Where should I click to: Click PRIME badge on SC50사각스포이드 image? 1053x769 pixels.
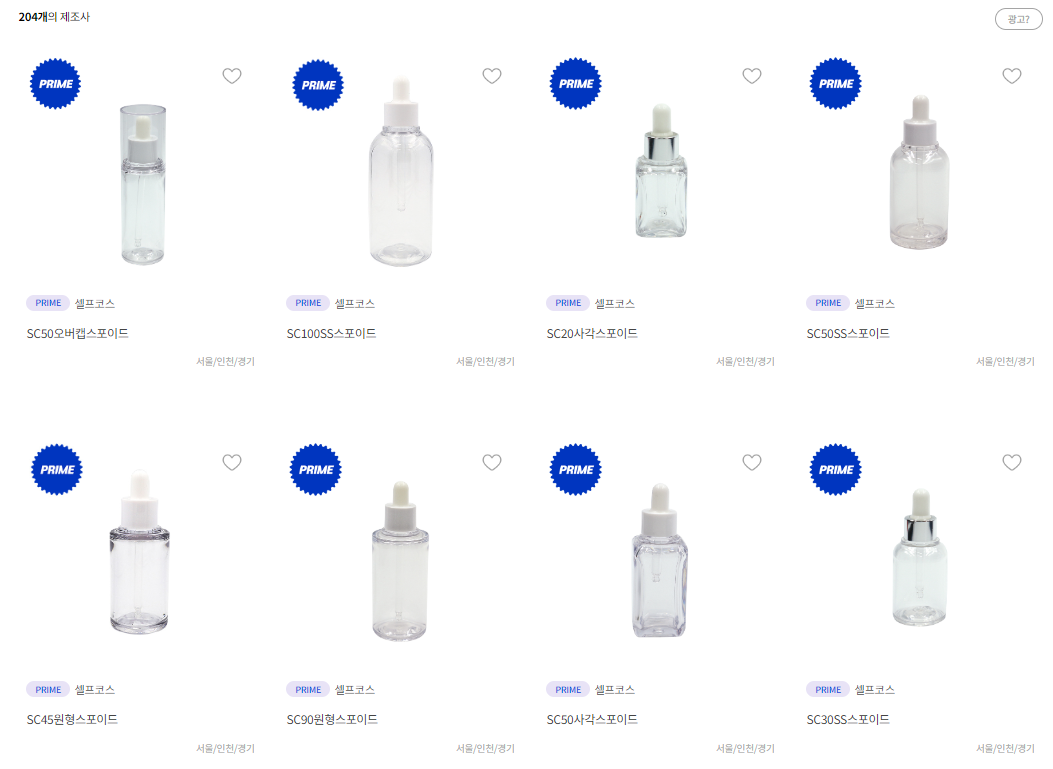click(576, 469)
